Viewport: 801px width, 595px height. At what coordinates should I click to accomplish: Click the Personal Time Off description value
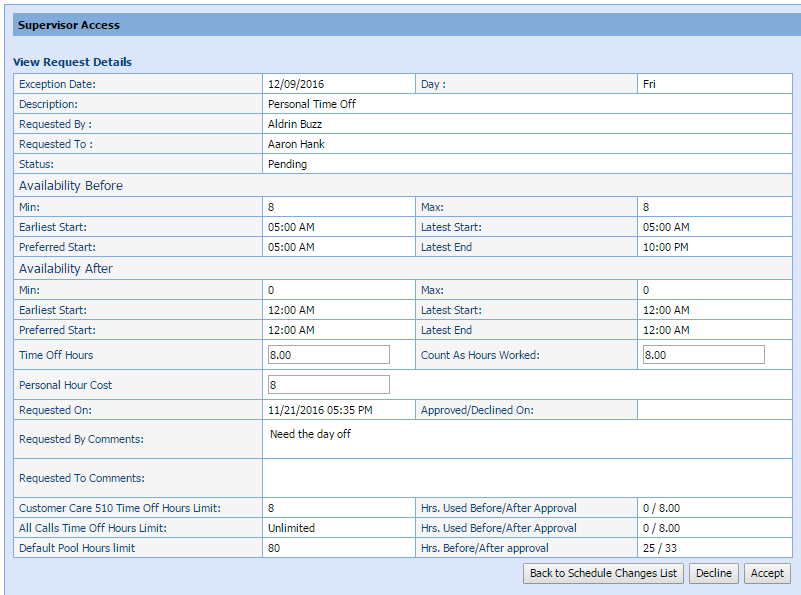[x=311, y=104]
